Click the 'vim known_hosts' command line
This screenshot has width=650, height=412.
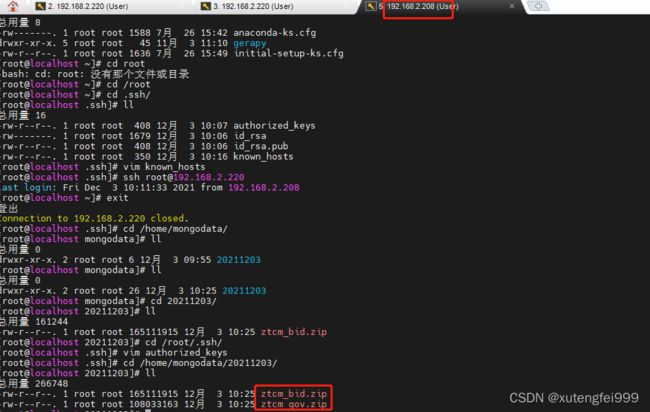103,167
